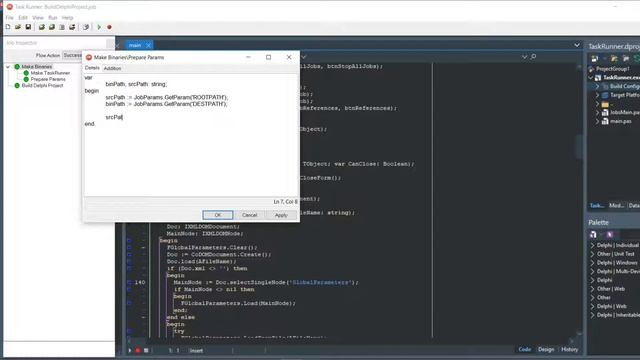Expand the JobsMain.pas node
Image resolution: width=640 pixels, height=360 pixels.
pyautogui.click(x=598, y=113)
